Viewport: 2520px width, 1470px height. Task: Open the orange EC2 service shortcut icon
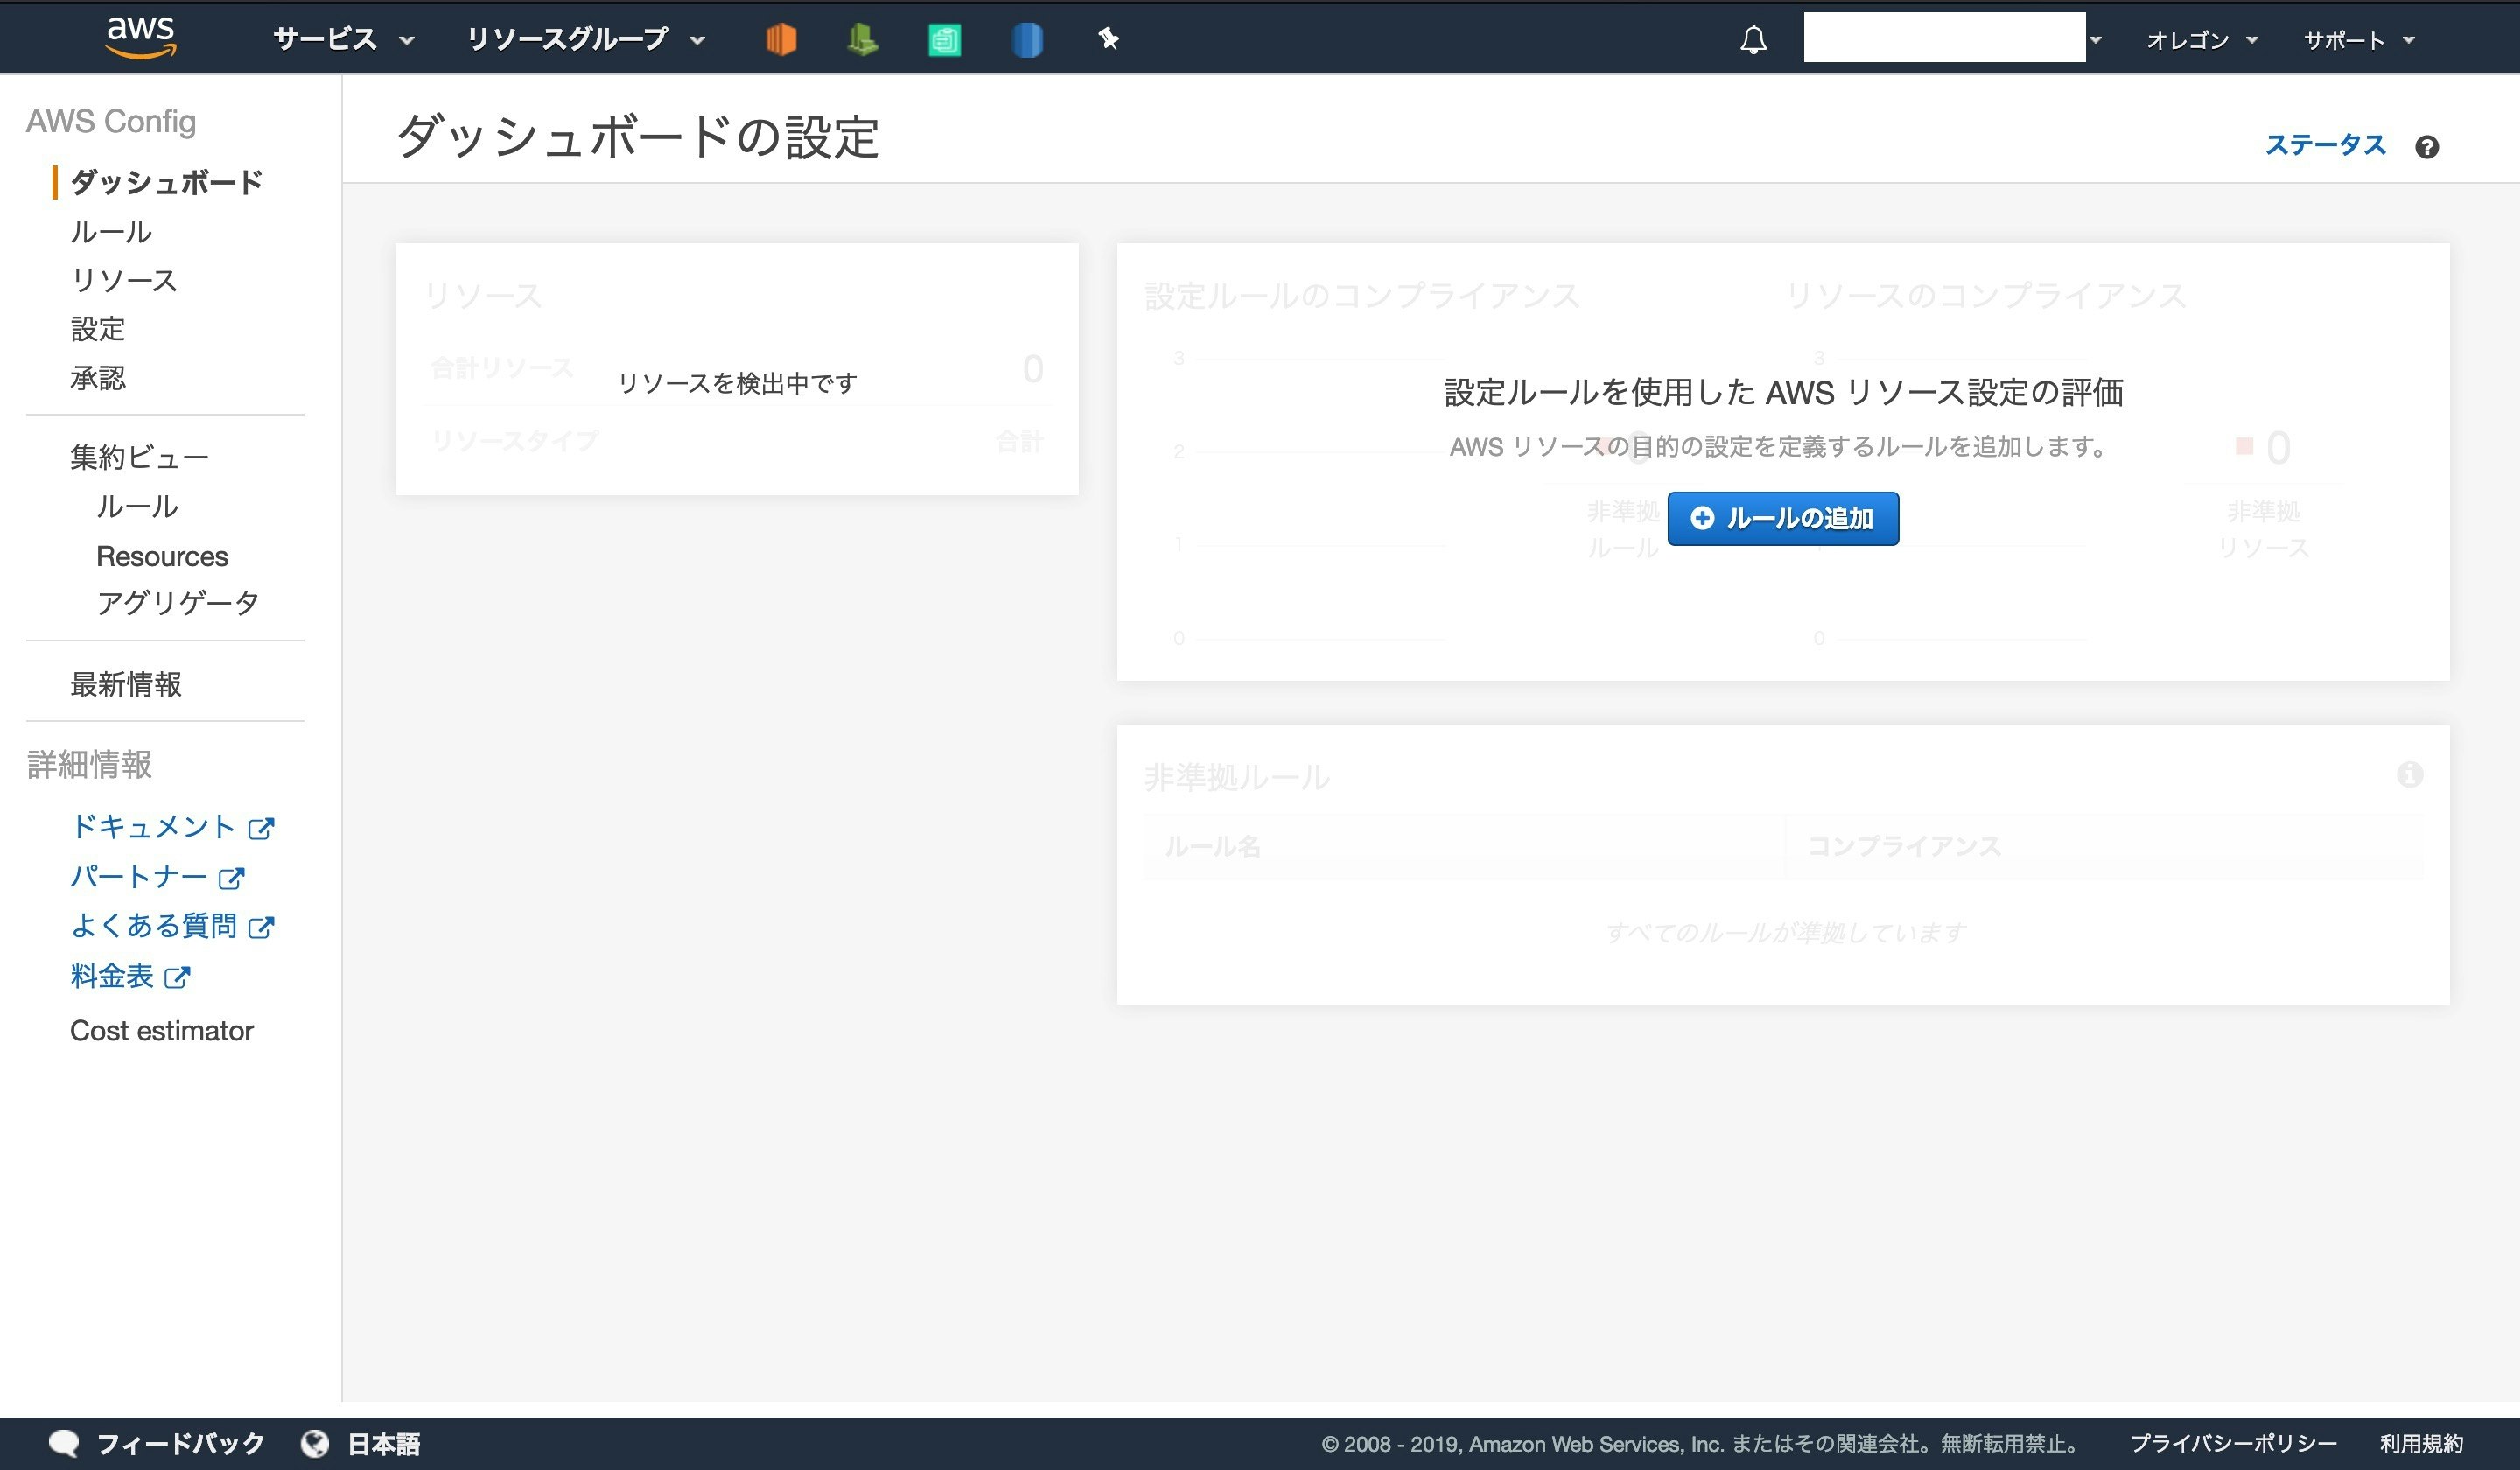pos(781,39)
